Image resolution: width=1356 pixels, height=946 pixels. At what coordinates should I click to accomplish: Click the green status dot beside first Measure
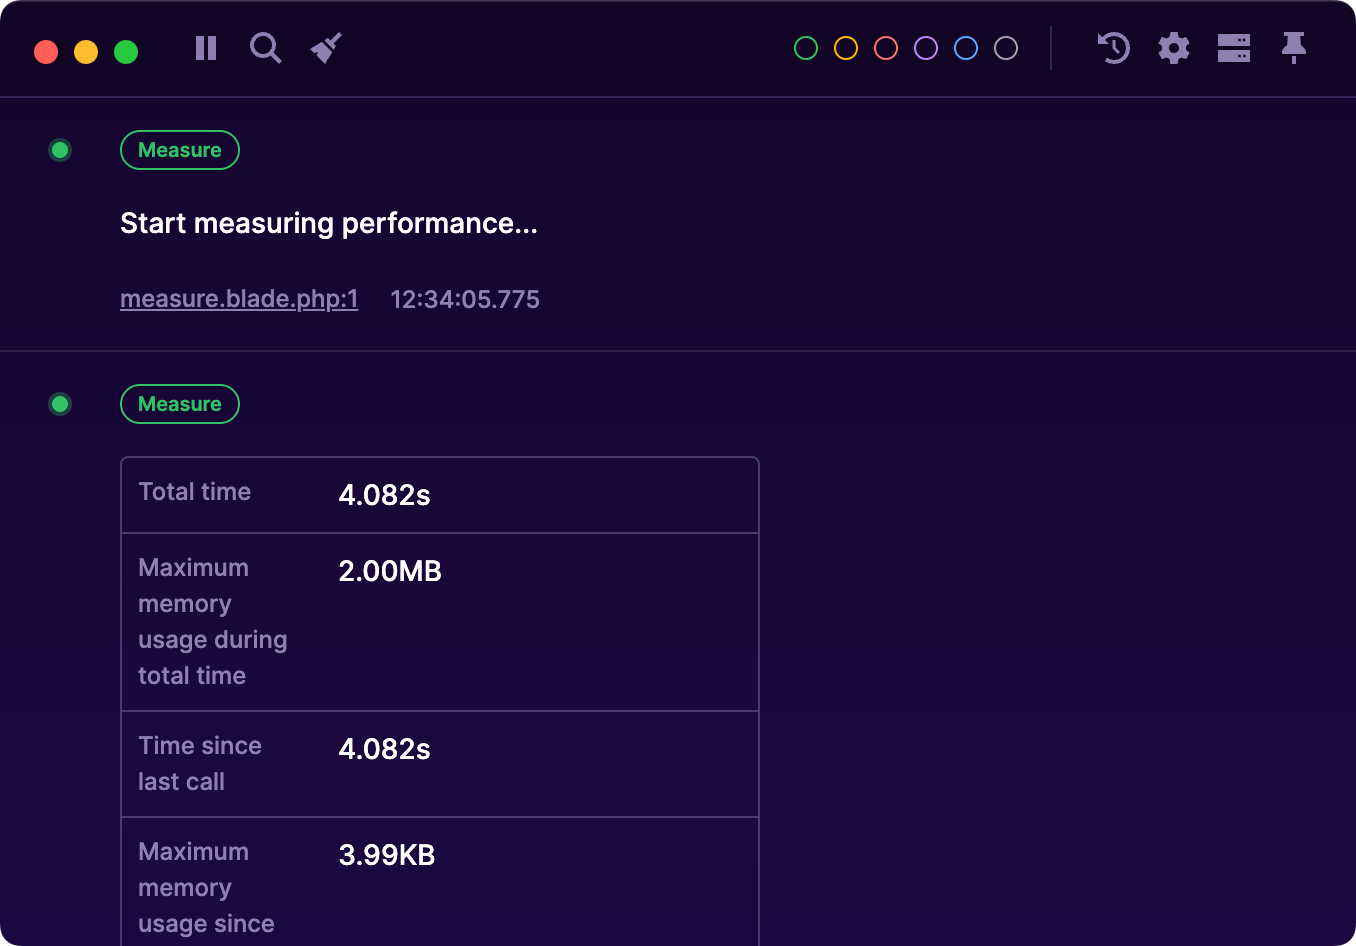(60, 150)
